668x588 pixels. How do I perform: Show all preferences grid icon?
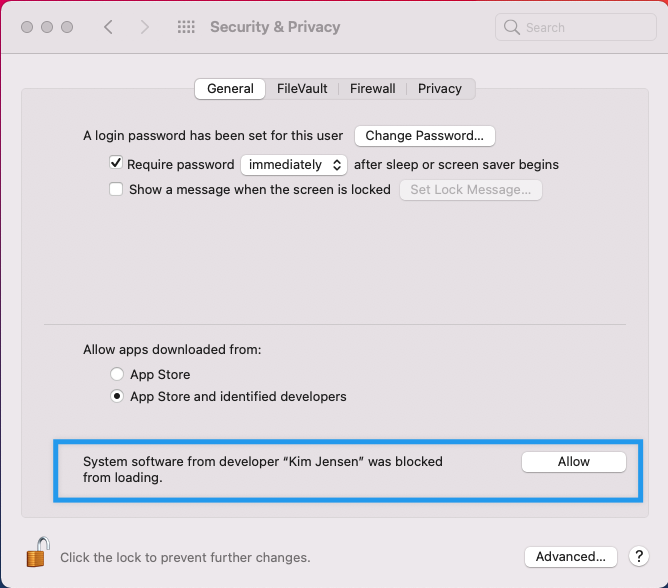tap(186, 27)
